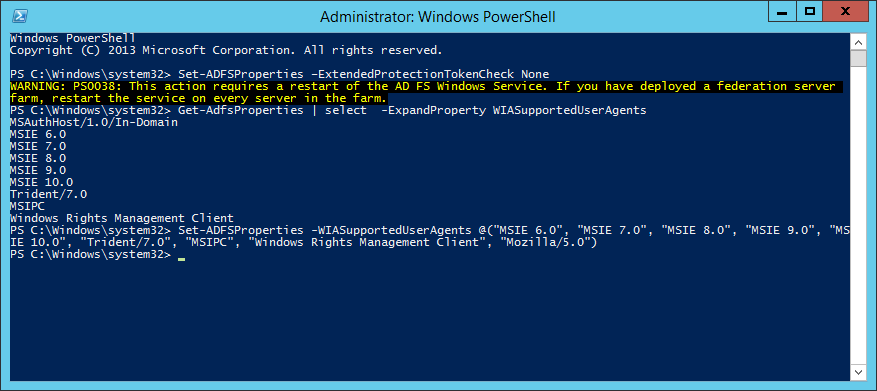877x391 pixels.
Task: Click the Administrator: Windows PowerShell title text
Action: (437, 17)
